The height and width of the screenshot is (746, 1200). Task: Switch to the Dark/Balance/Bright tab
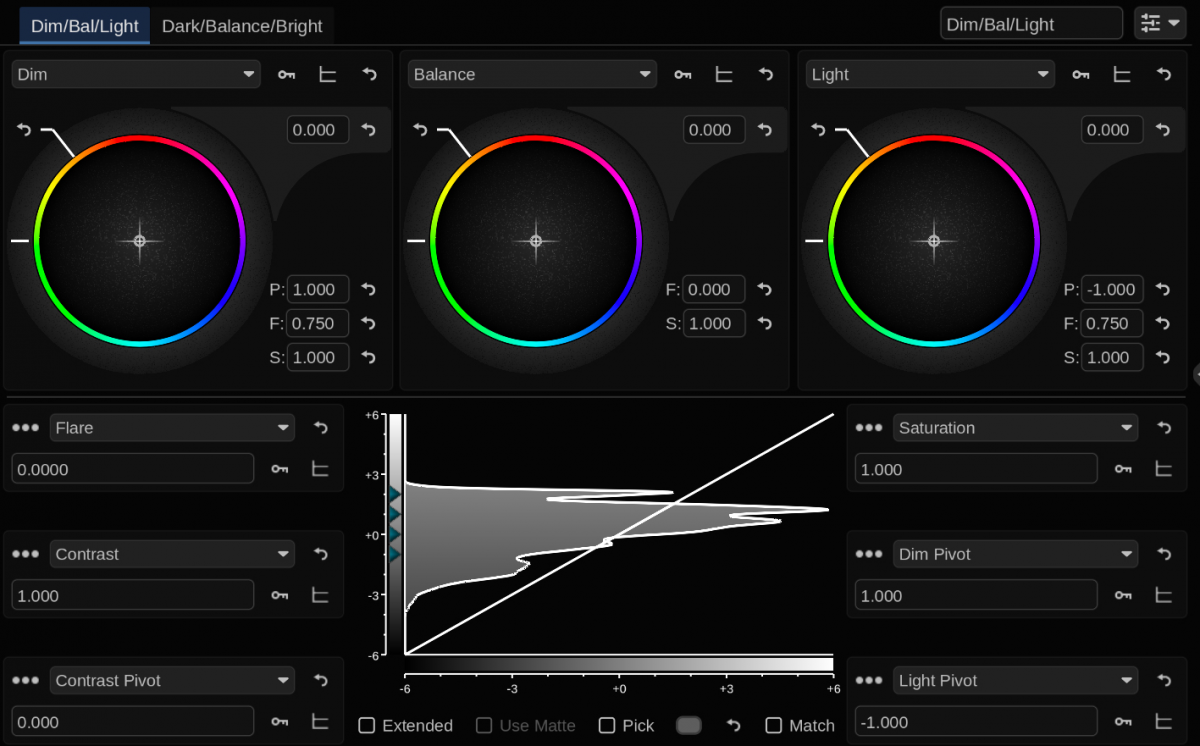(242, 26)
